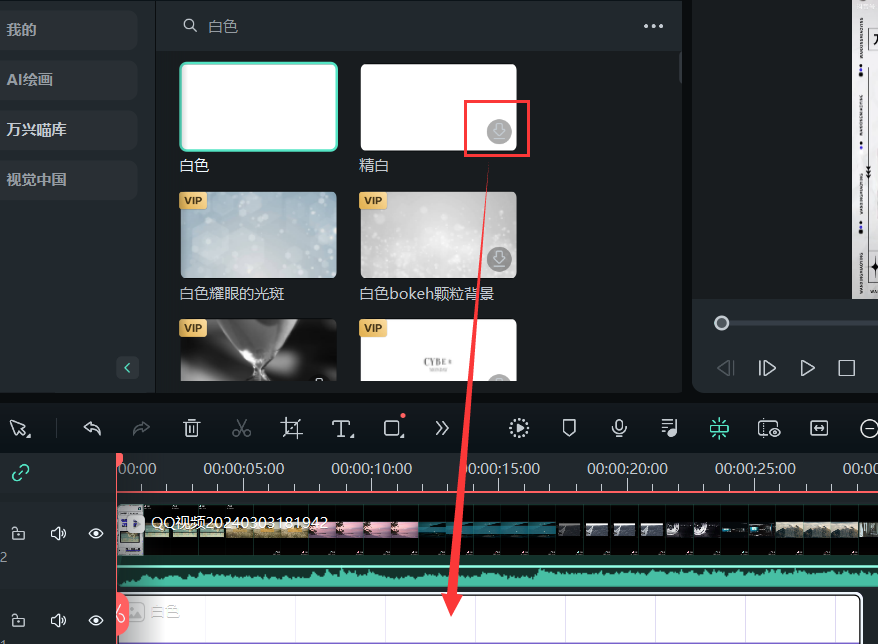Image resolution: width=878 pixels, height=644 pixels.
Task: Open the crop tool
Action: 291,428
